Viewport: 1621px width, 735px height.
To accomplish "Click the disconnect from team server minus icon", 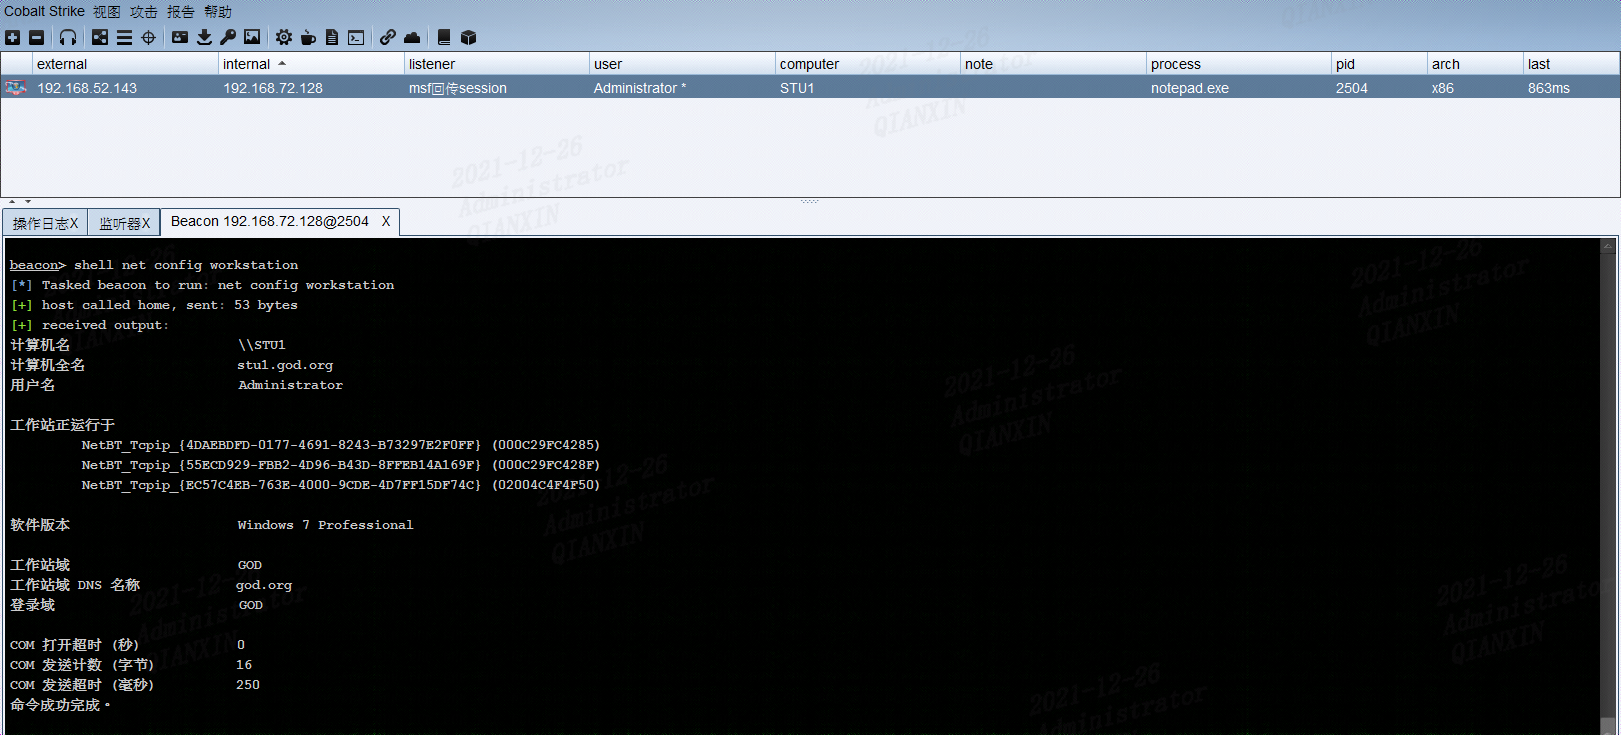I will (x=36, y=37).
